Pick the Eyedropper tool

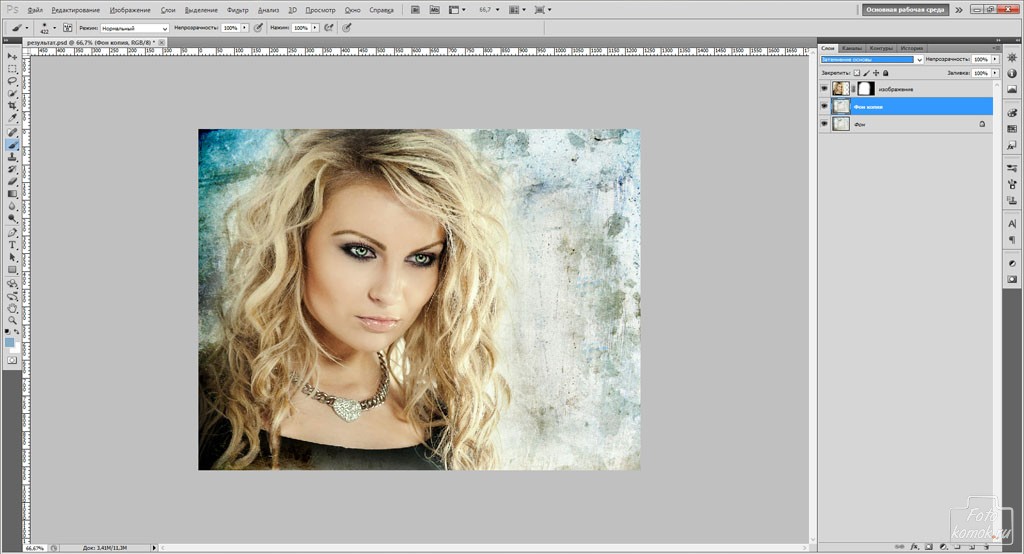[12, 119]
